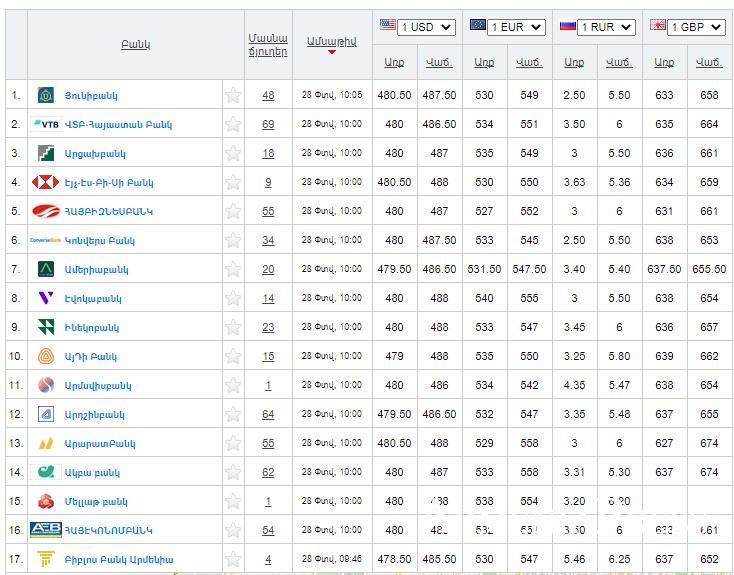Click the Inecobank logo icon
The height and width of the screenshot is (575, 734).
pyautogui.click(x=46, y=327)
